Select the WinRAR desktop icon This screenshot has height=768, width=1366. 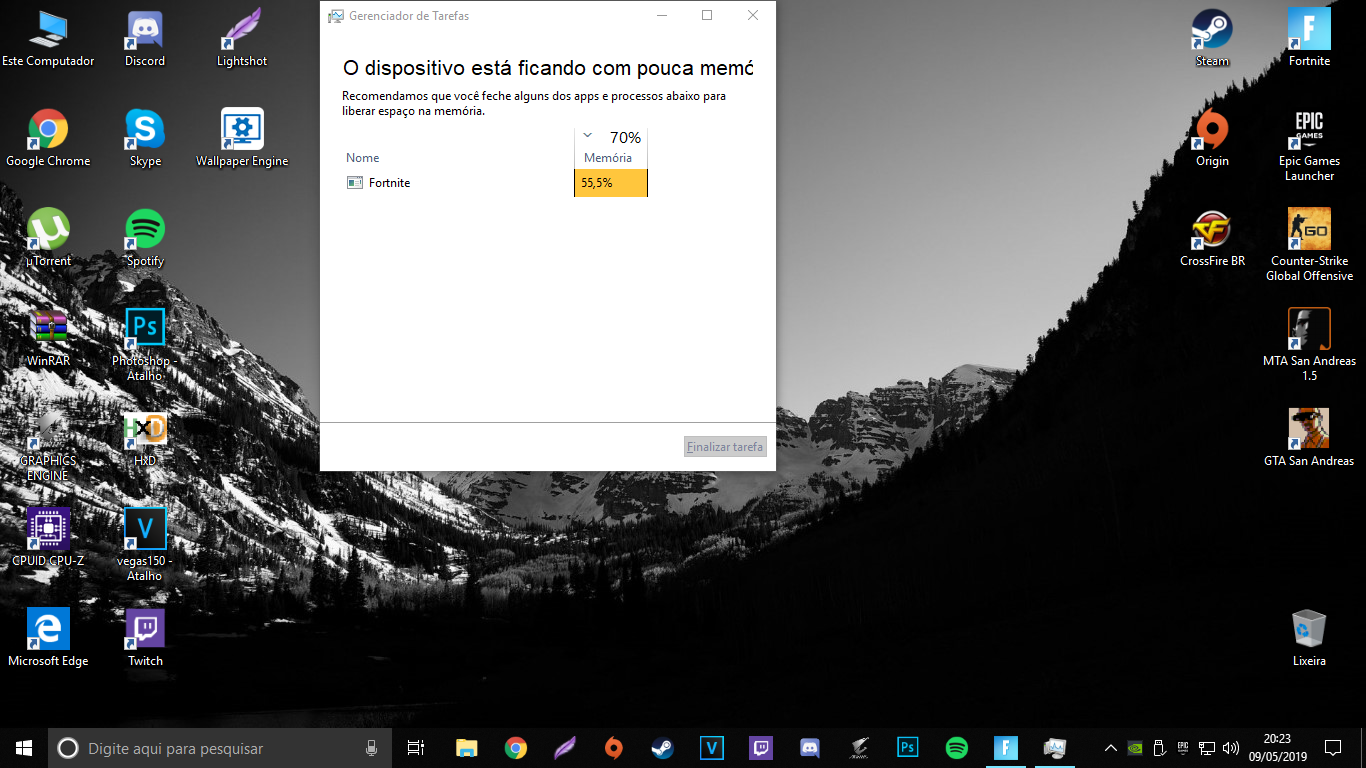48,338
